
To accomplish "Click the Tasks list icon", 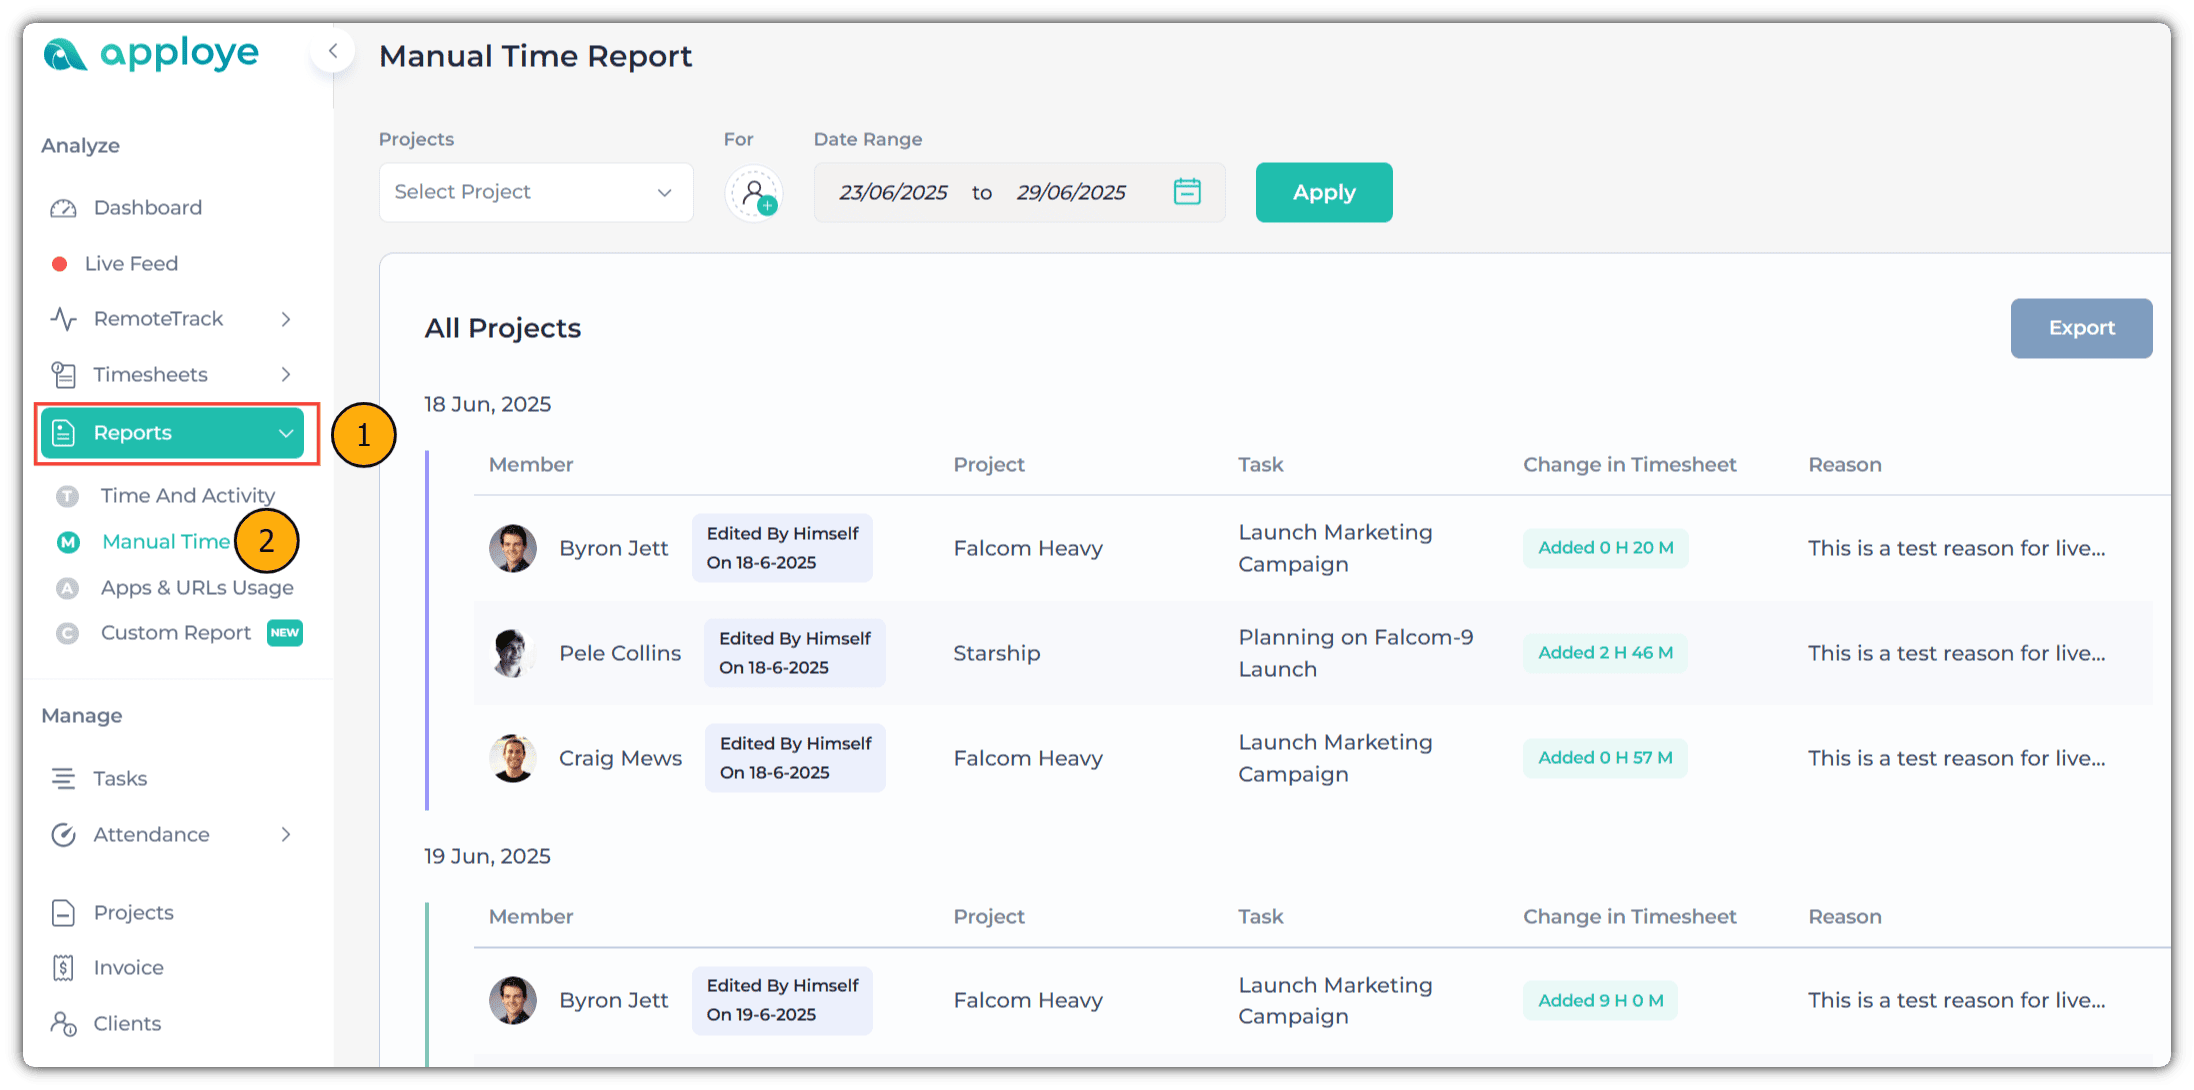I will (x=64, y=779).
